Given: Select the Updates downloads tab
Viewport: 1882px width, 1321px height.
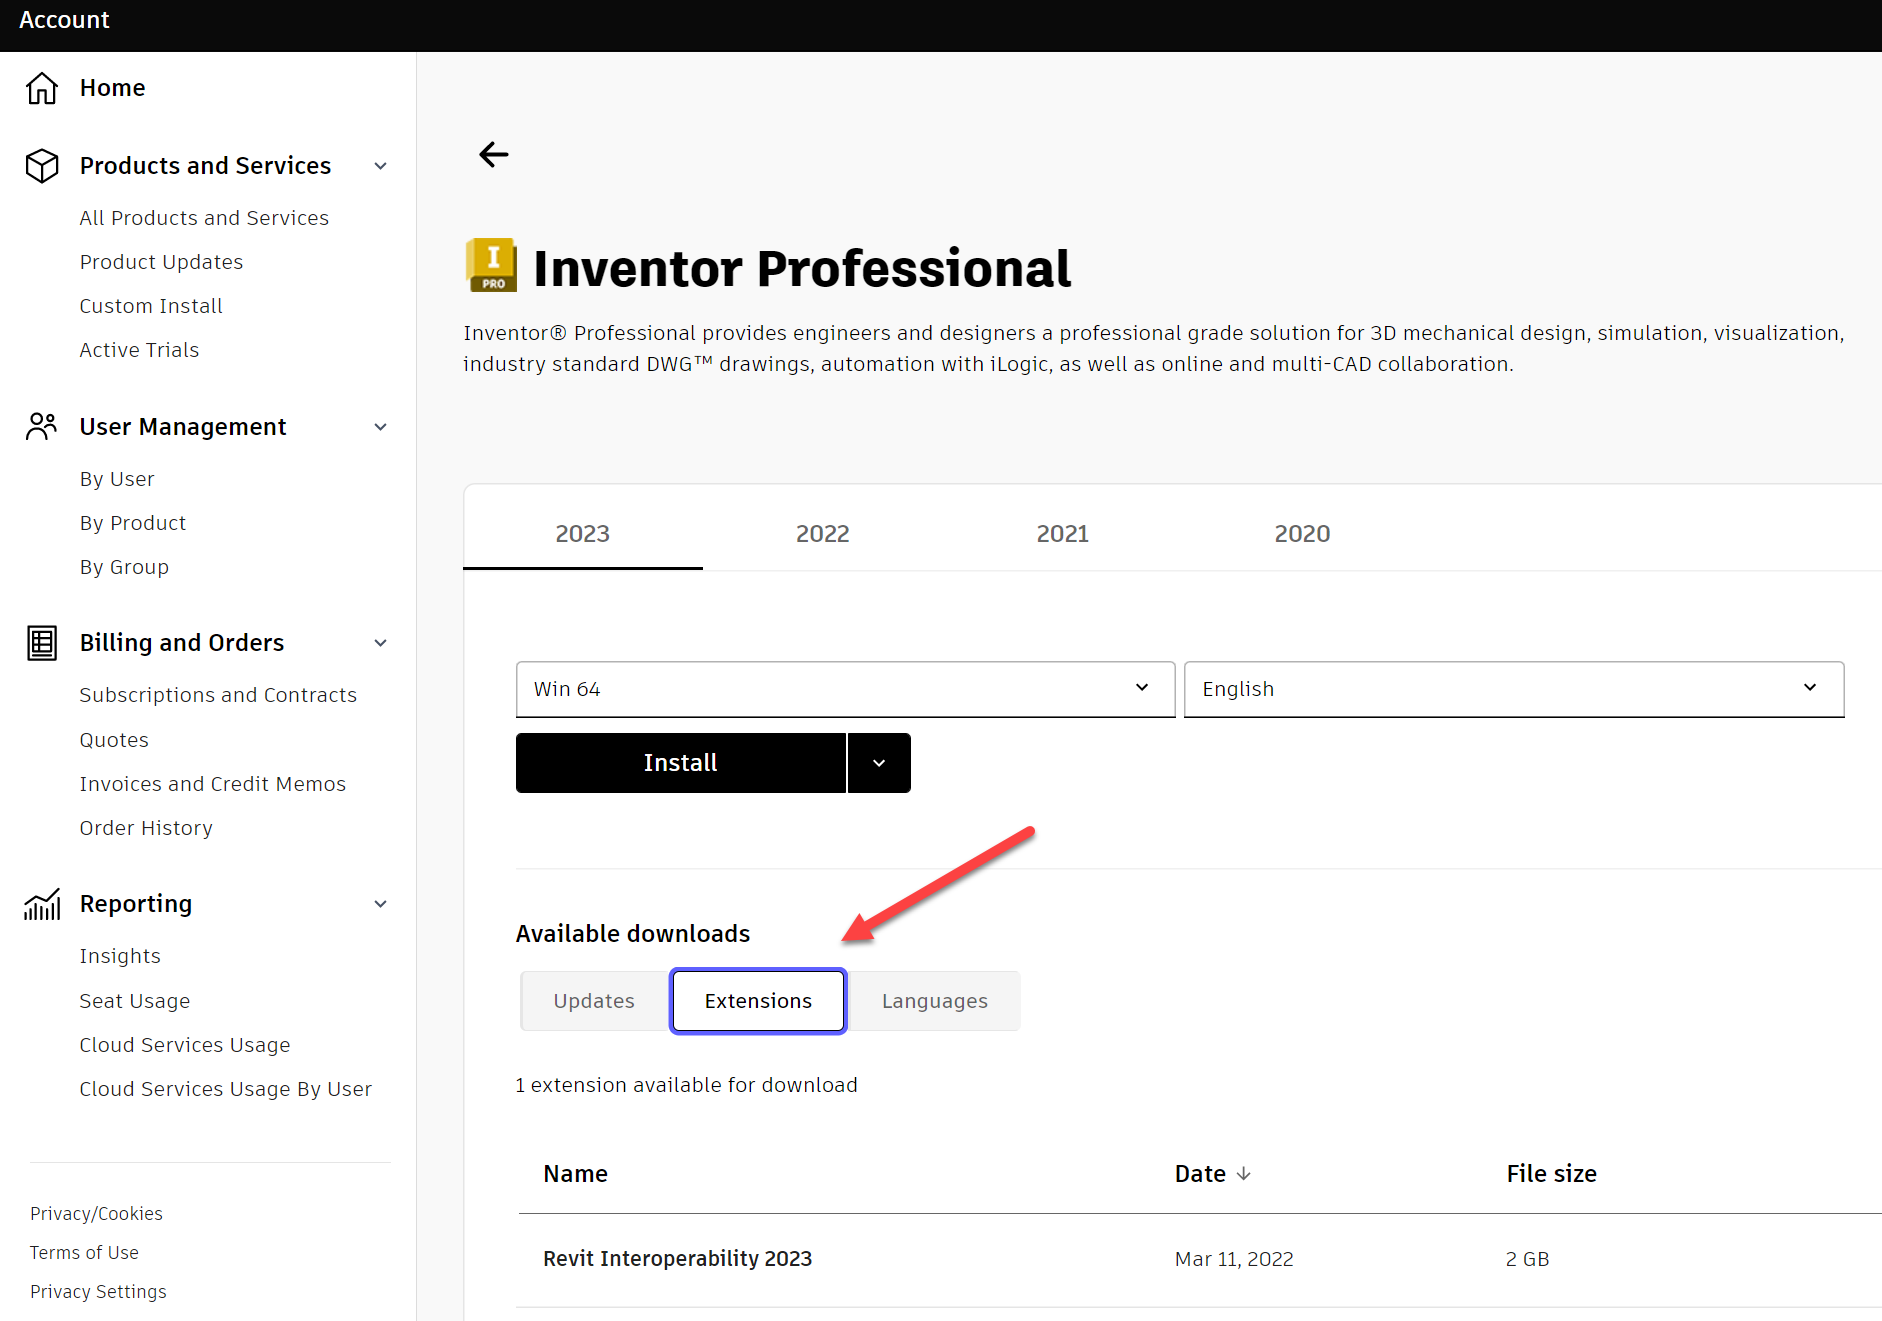Looking at the screenshot, I should tap(594, 1001).
